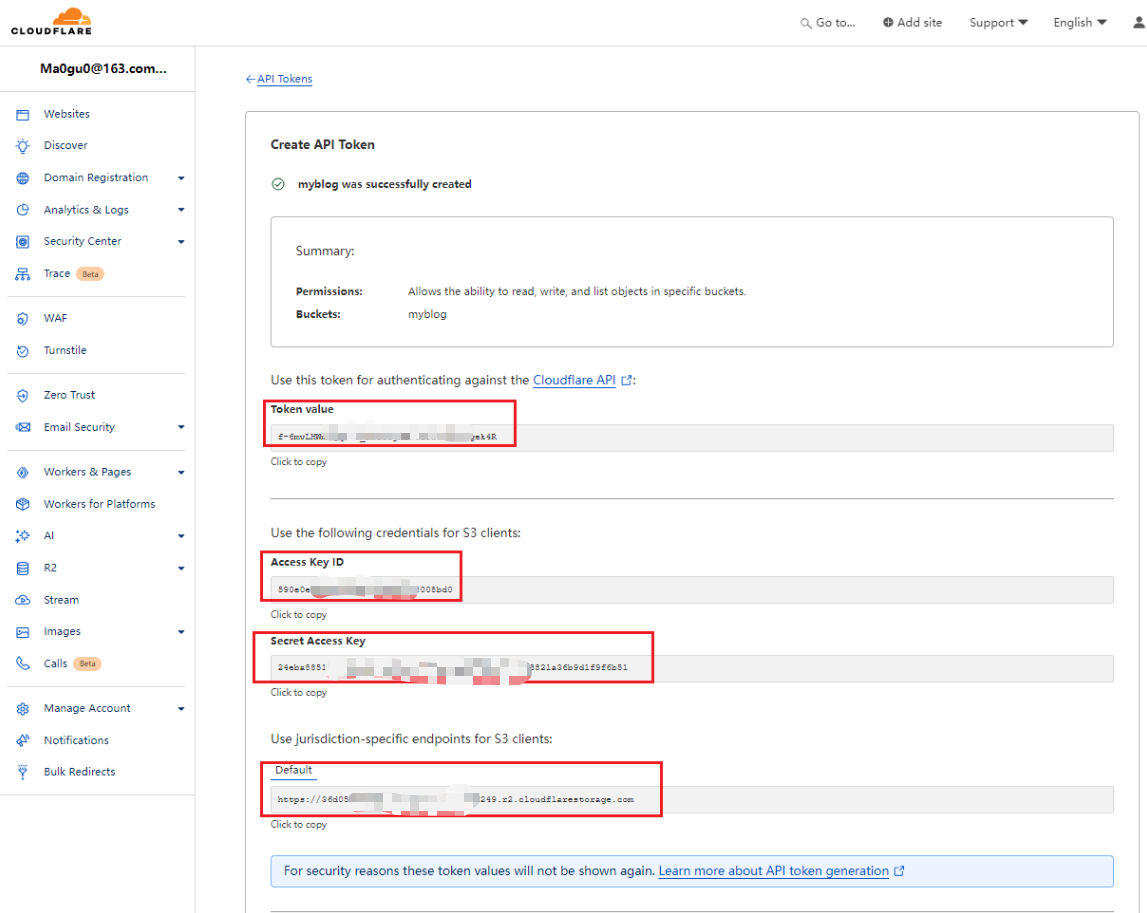Open Calls in the sidebar
Screen dimensions: 1147x913
coord(56,664)
